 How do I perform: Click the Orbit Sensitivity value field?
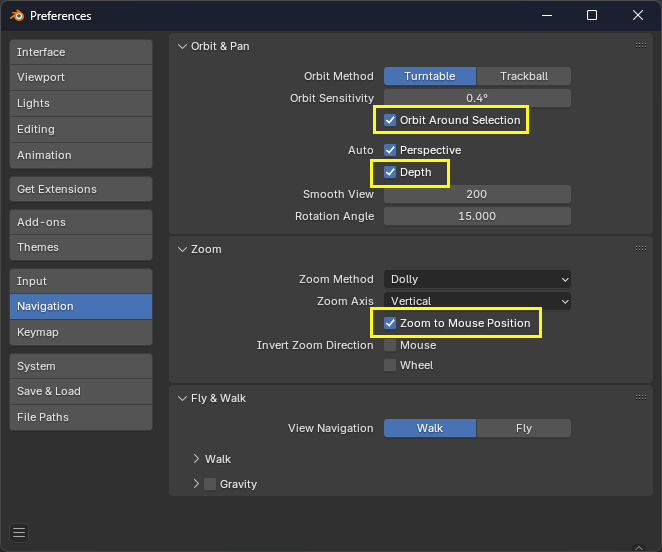click(477, 98)
